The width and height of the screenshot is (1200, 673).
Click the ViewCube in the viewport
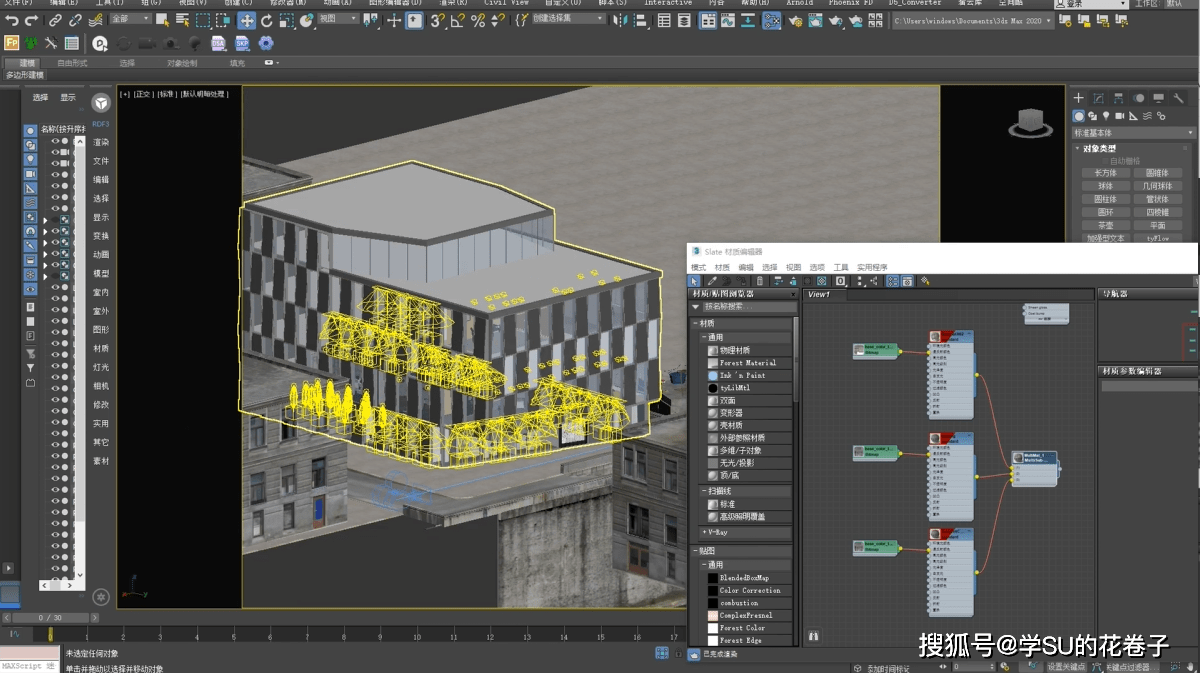[1029, 123]
